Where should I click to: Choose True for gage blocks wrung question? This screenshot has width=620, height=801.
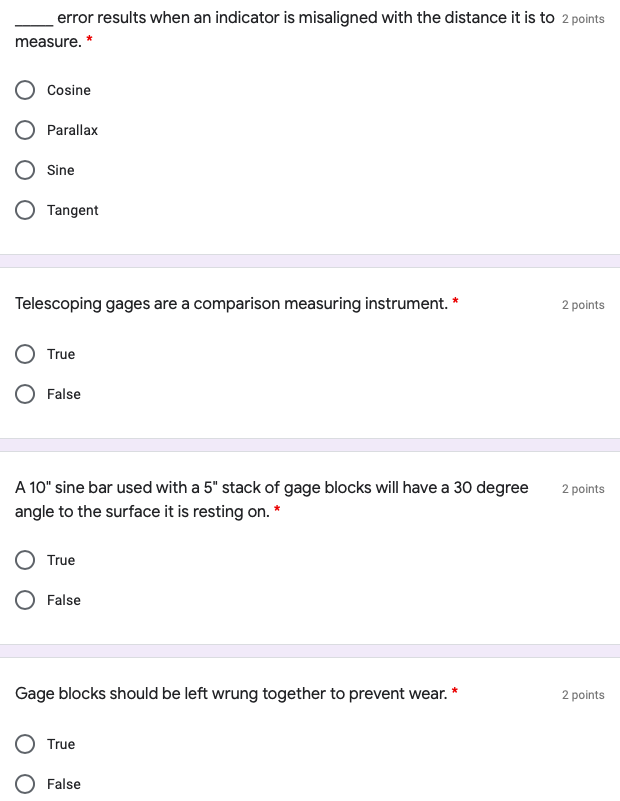pyautogui.click(x=25, y=744)
